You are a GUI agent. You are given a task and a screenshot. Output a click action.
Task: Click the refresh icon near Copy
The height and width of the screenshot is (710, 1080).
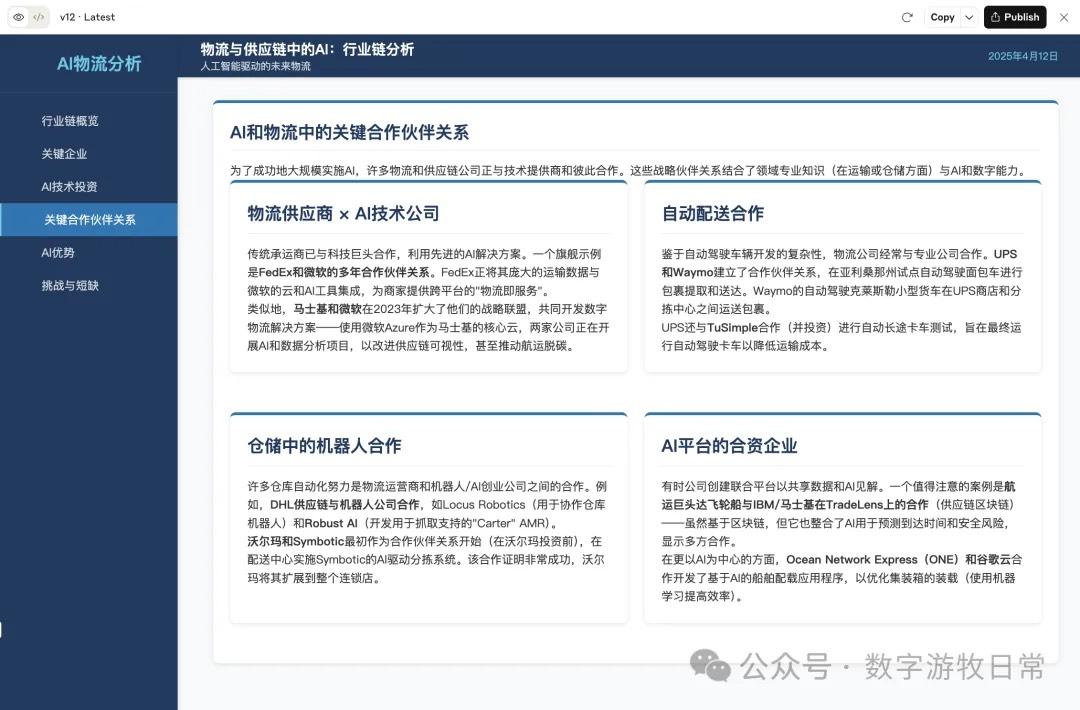pos(904,17)
